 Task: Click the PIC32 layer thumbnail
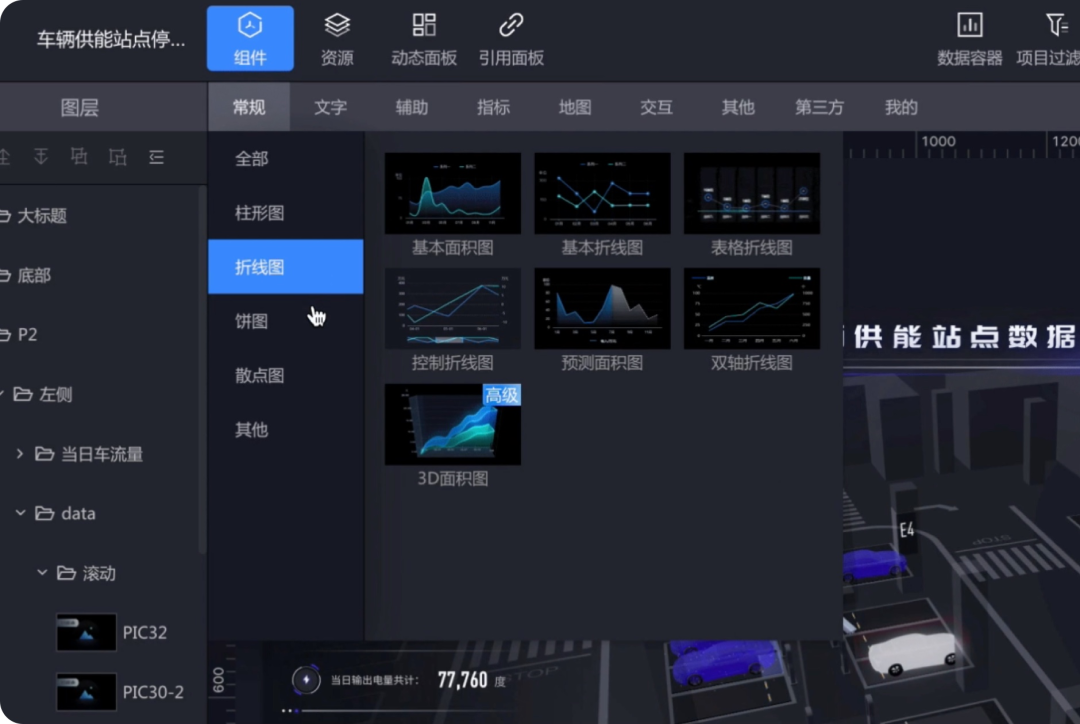(x=86, y=632)
